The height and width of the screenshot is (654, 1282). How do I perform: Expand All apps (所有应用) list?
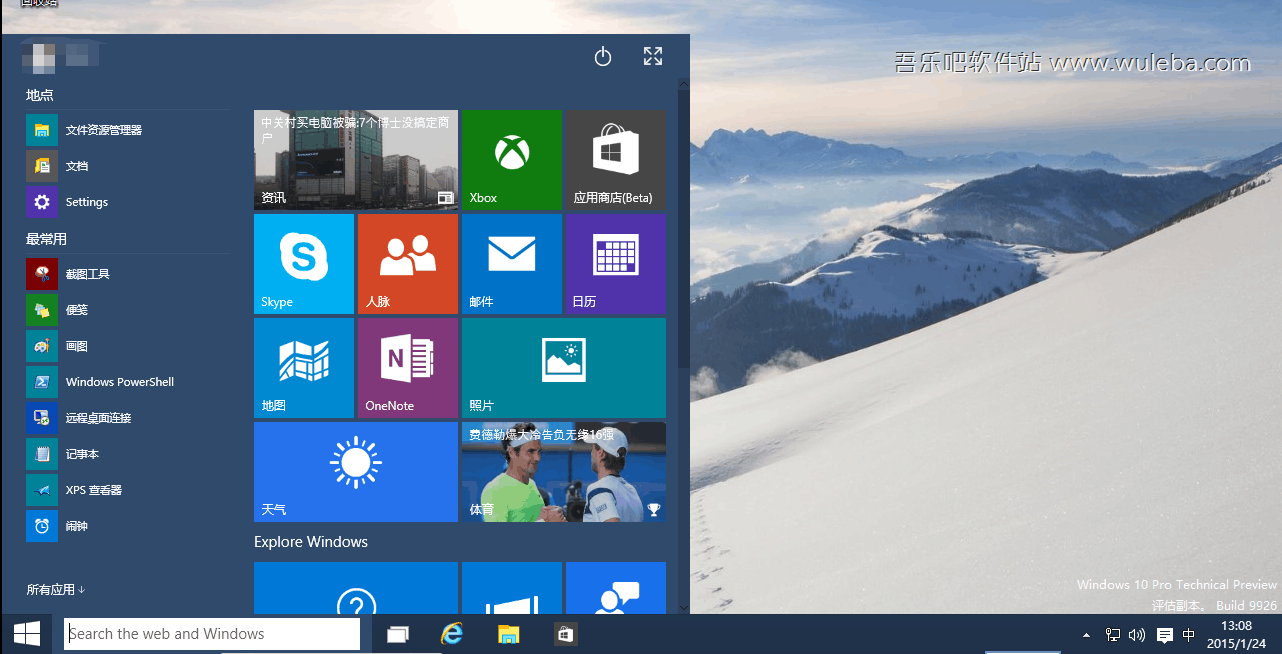point(56,590)
